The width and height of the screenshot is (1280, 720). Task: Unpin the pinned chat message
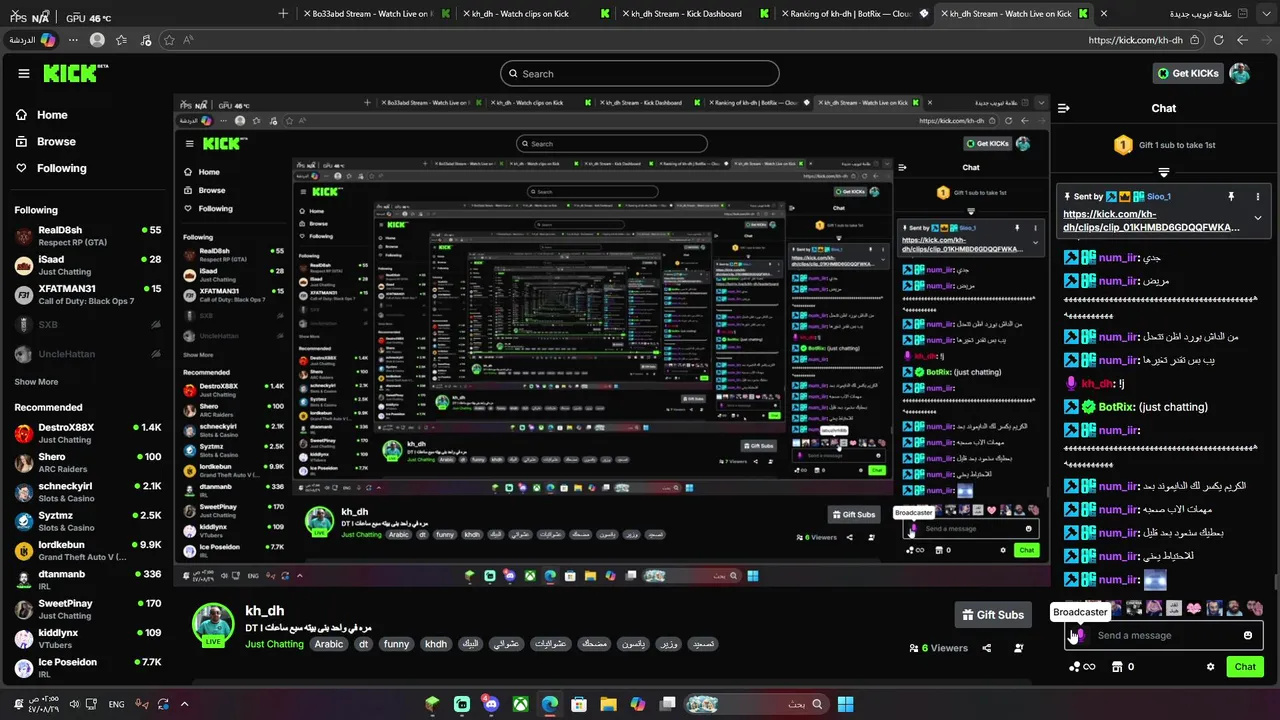click(1231, 197)
